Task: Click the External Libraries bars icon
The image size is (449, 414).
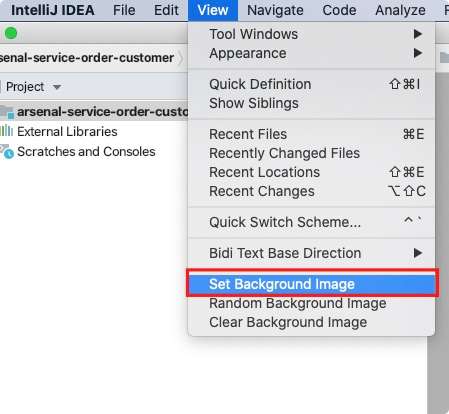Action: click(6, 131)
